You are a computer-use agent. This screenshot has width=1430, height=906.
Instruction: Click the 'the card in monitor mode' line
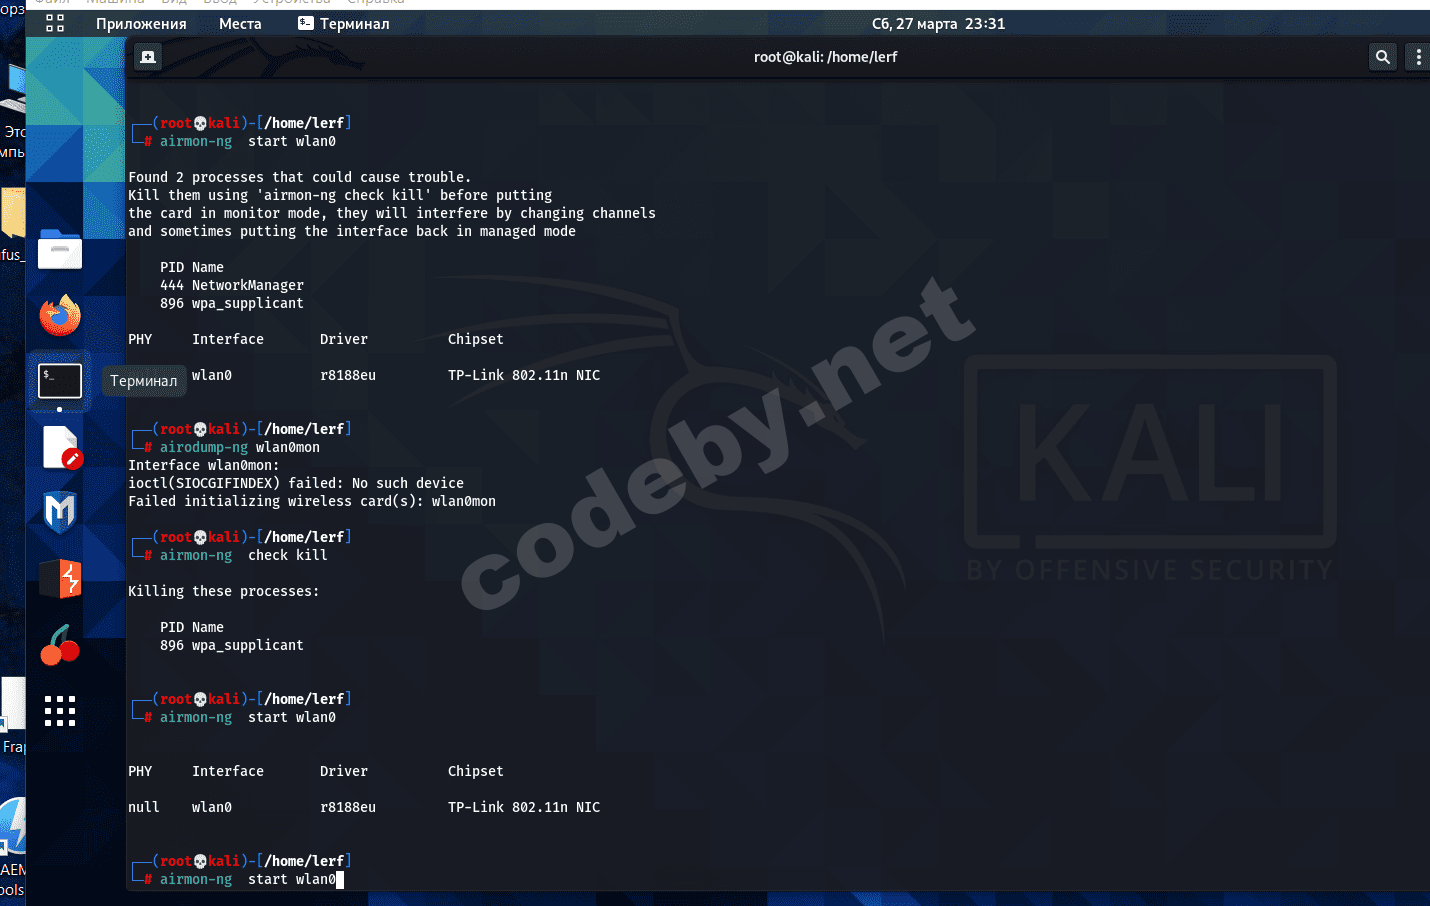[392, 213]
